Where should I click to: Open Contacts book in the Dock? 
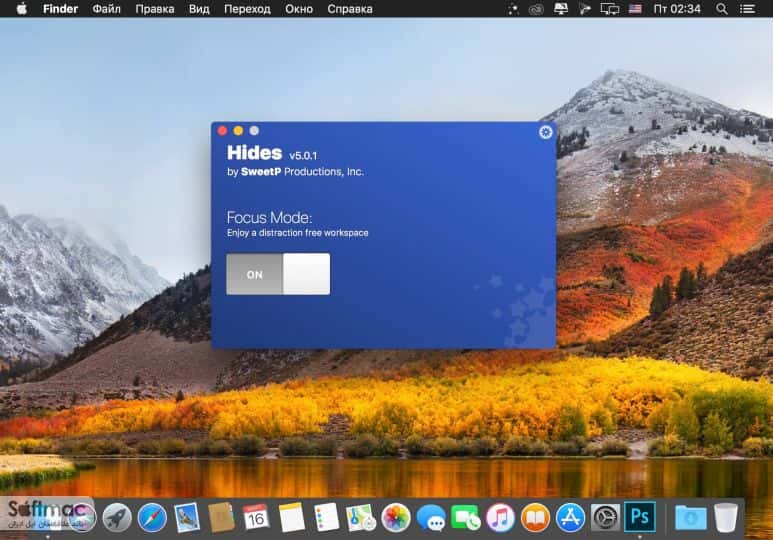pyautogui.click(x=221, y=517)
